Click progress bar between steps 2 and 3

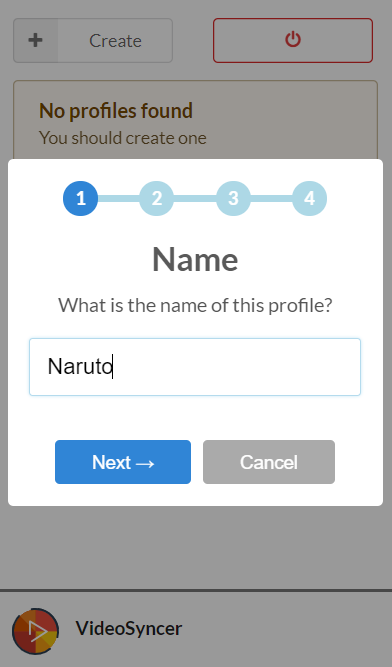(x=195, y=198)
